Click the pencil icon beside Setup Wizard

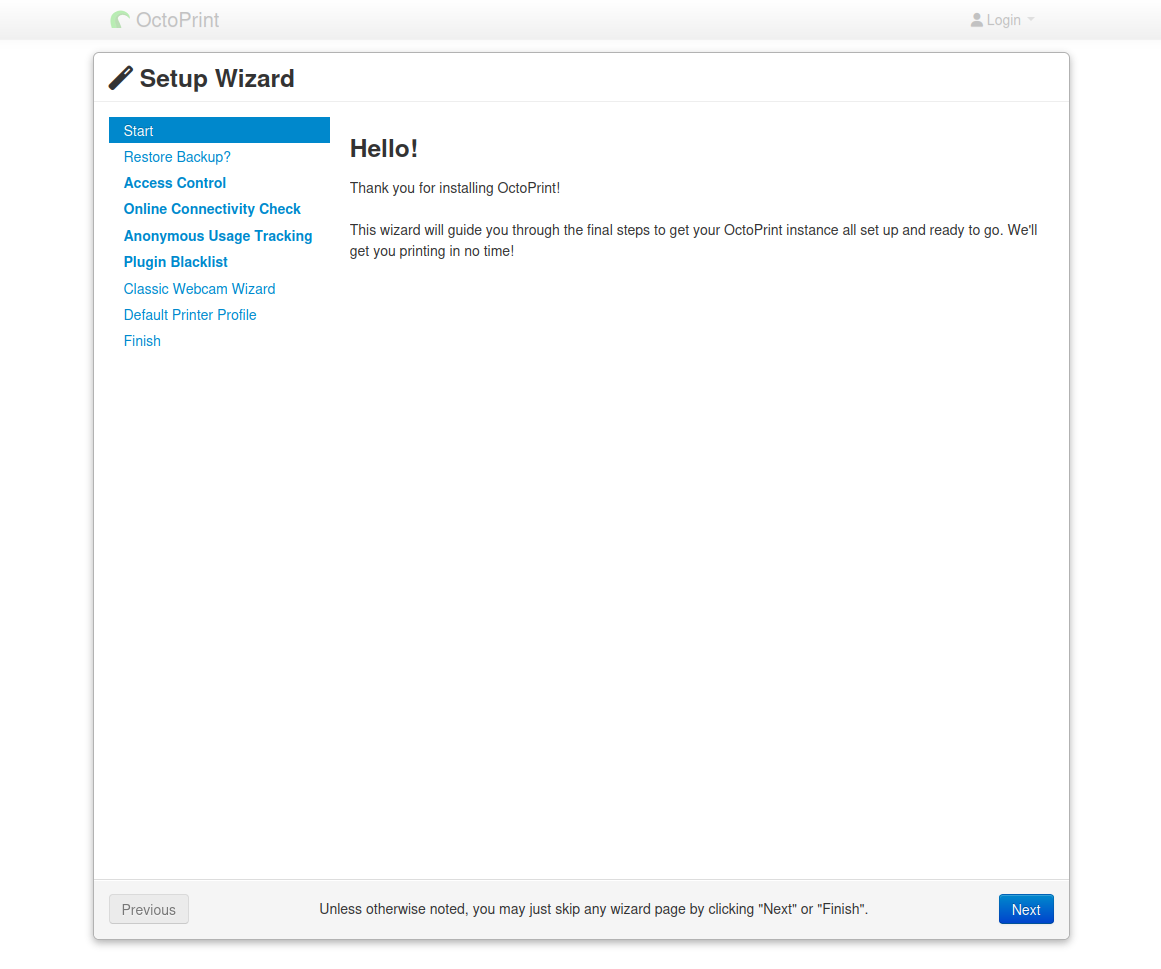[121, 78]
